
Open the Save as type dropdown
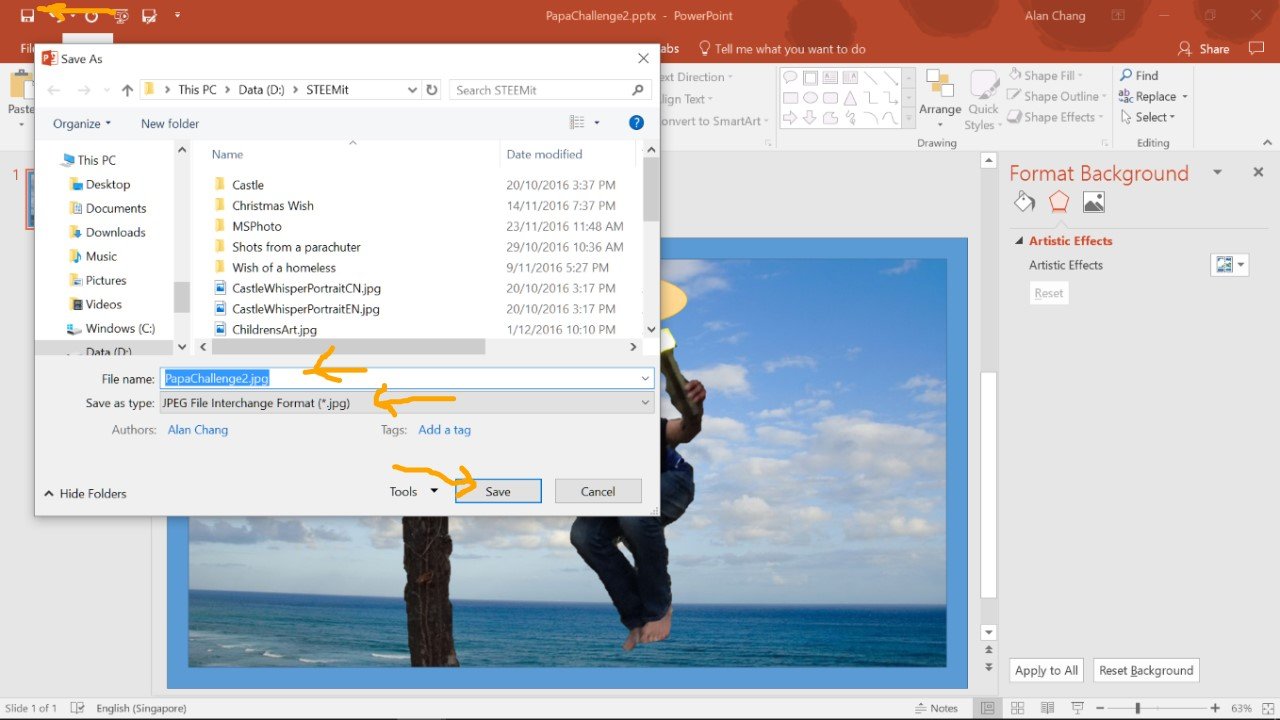pos(407,403)
